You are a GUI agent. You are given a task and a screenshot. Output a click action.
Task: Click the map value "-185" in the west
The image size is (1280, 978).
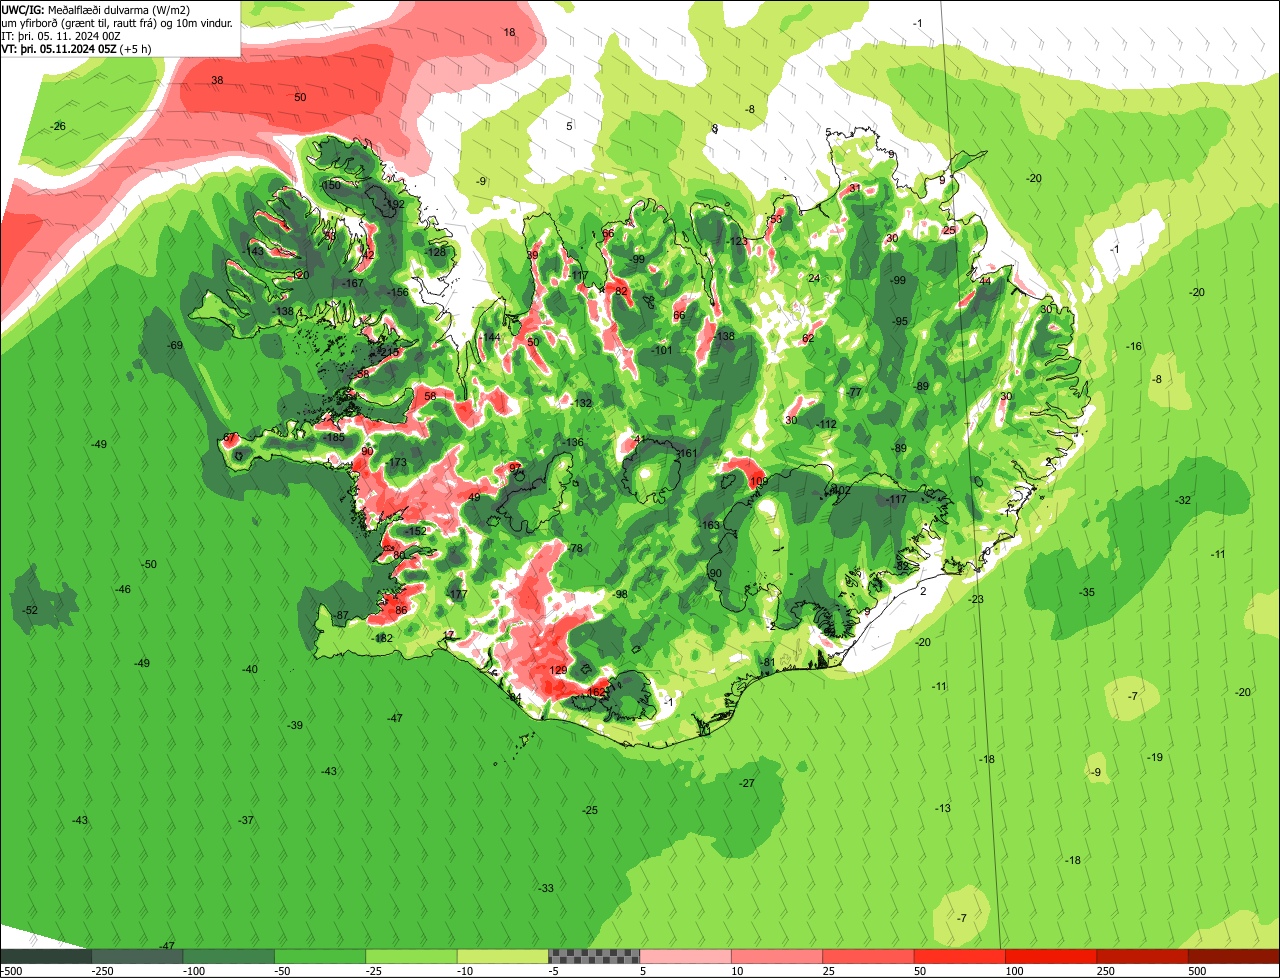pos(334,438)
